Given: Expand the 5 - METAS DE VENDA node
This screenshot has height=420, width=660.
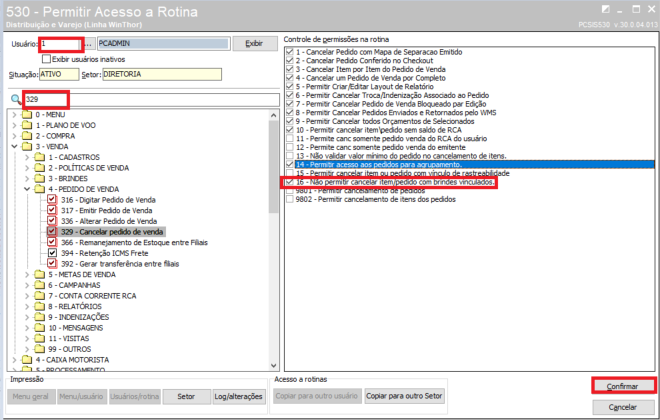Looking at the screenshot, I should [x=27, y=274].
